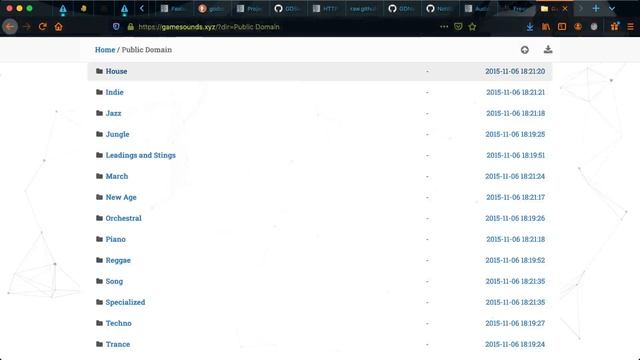Image resolution: width=640 pixels, height=360 pixels.
Task: Click the Public Domain breadcrumb text
Action: pos(147,50)
